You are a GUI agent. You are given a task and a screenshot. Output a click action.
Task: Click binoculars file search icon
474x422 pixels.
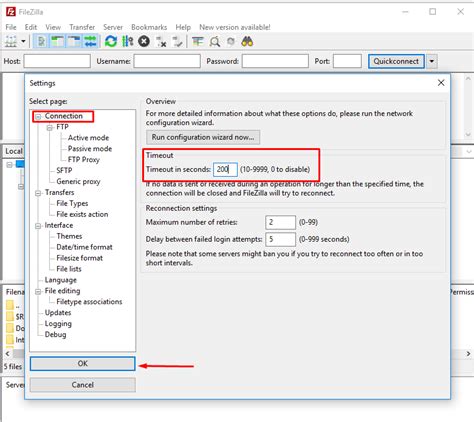247,42
